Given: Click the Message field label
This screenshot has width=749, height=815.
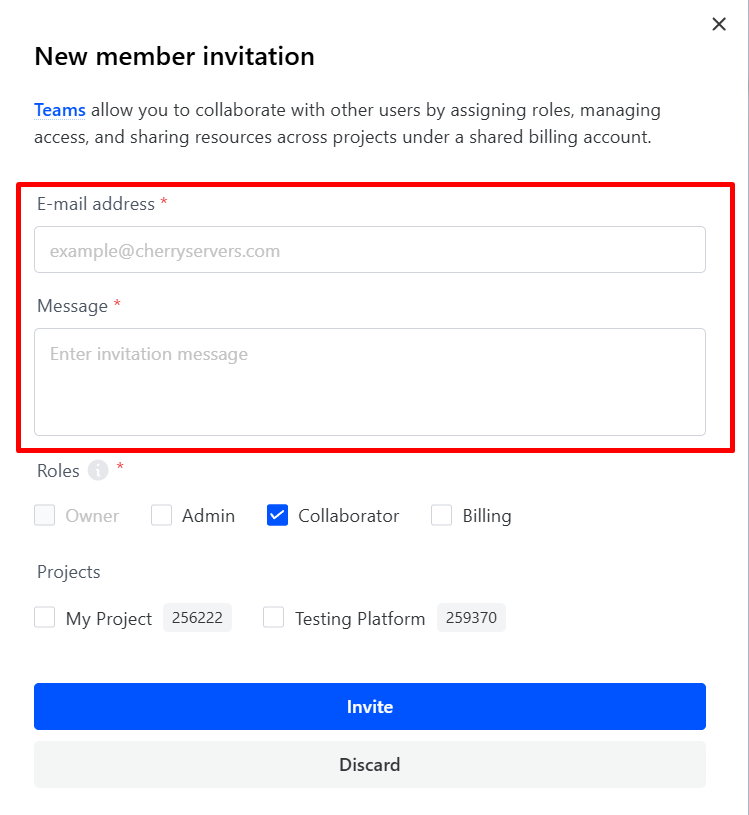Looking at the screenshot, I should pyautogui.click(x=72, y=306).
